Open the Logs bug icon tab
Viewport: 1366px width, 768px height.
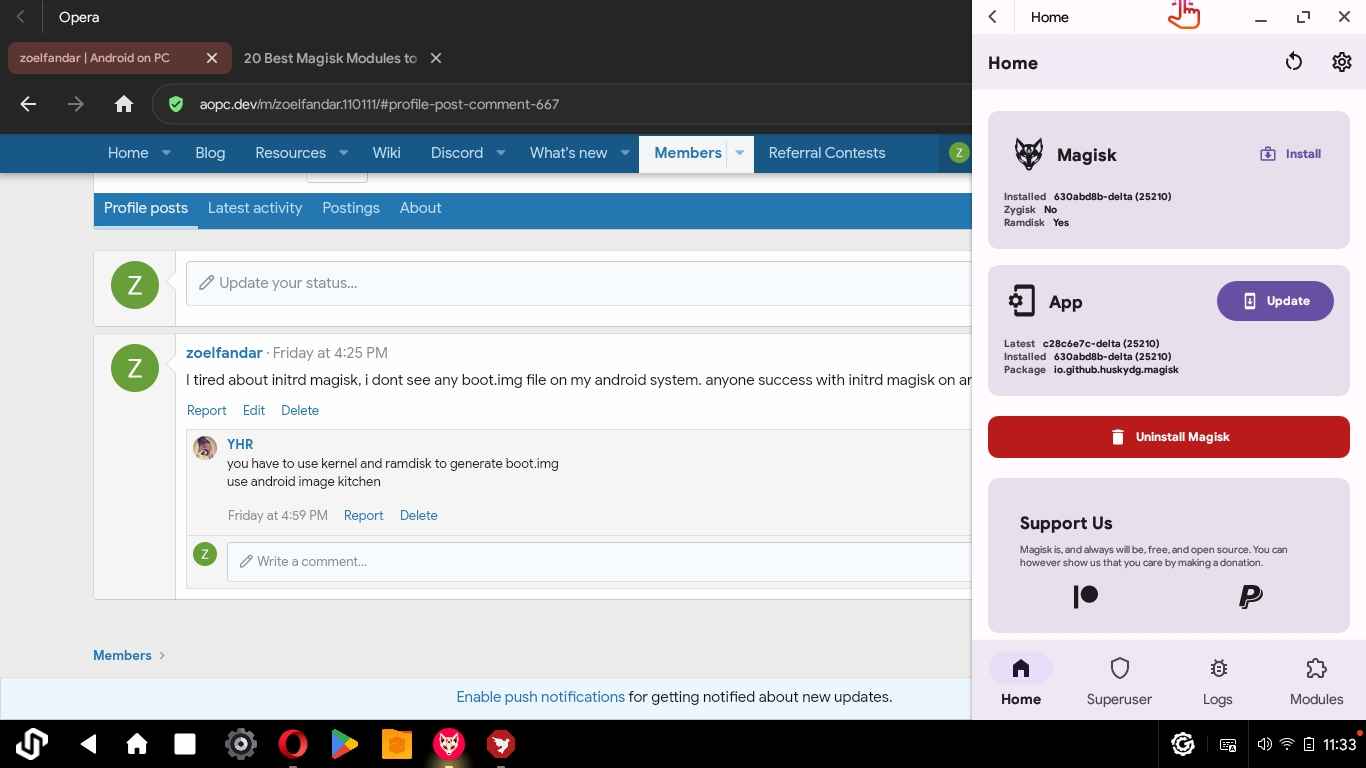1217,681
